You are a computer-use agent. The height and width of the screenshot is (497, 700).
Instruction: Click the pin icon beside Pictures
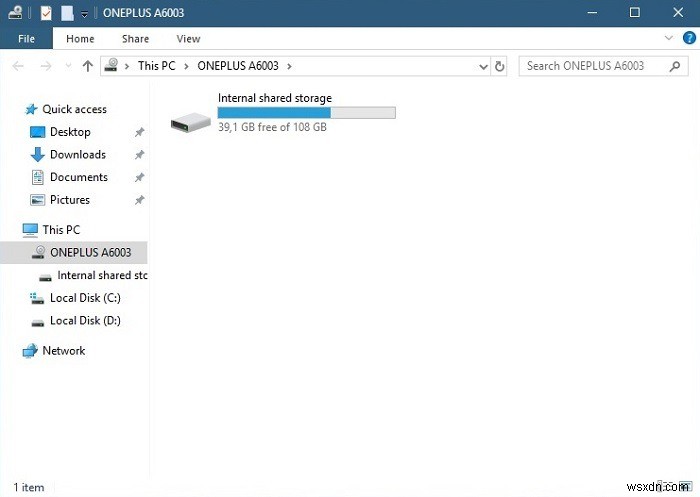pos(140,200)
